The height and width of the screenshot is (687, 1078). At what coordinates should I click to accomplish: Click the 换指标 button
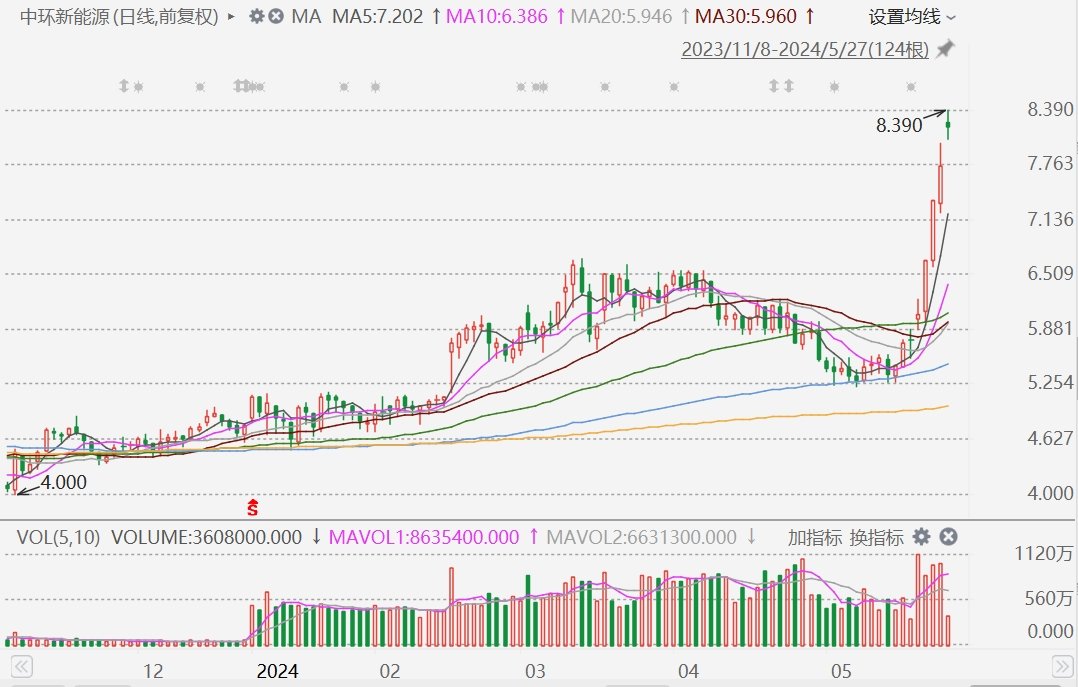tap(877, 537)
